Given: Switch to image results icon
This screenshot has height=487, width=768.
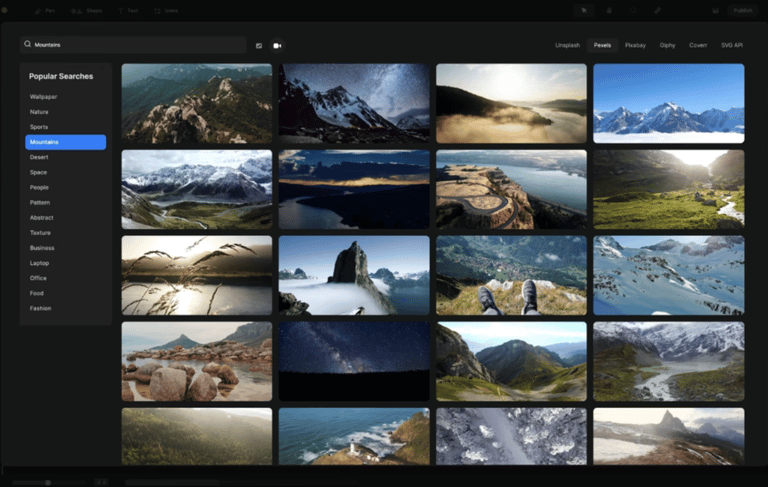Looking at the screenshot, I should click(259, 45).
